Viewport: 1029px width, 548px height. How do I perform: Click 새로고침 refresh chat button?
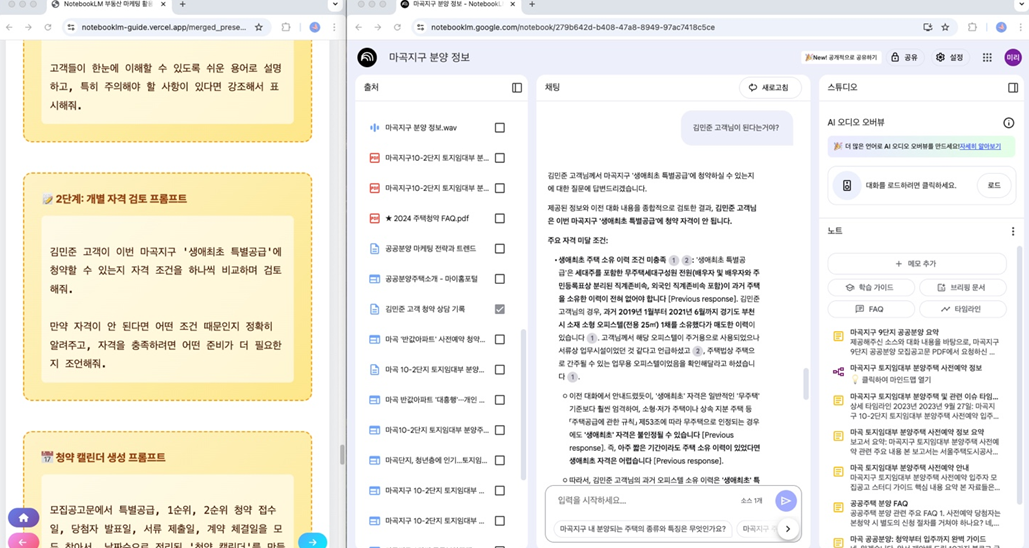[769, 87]
